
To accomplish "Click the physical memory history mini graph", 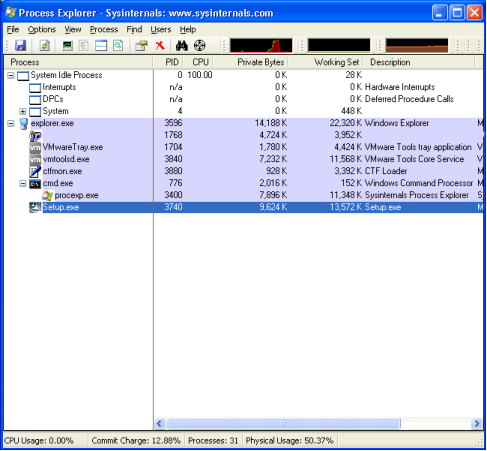I will (x=417, y=45).
